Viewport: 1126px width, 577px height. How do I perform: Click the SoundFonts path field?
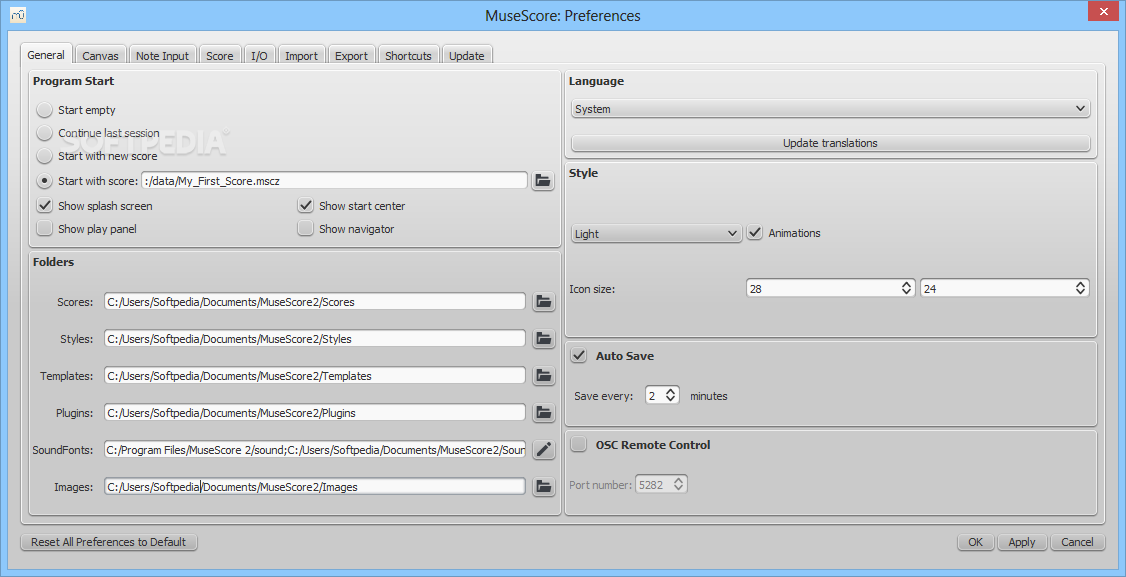315,450
